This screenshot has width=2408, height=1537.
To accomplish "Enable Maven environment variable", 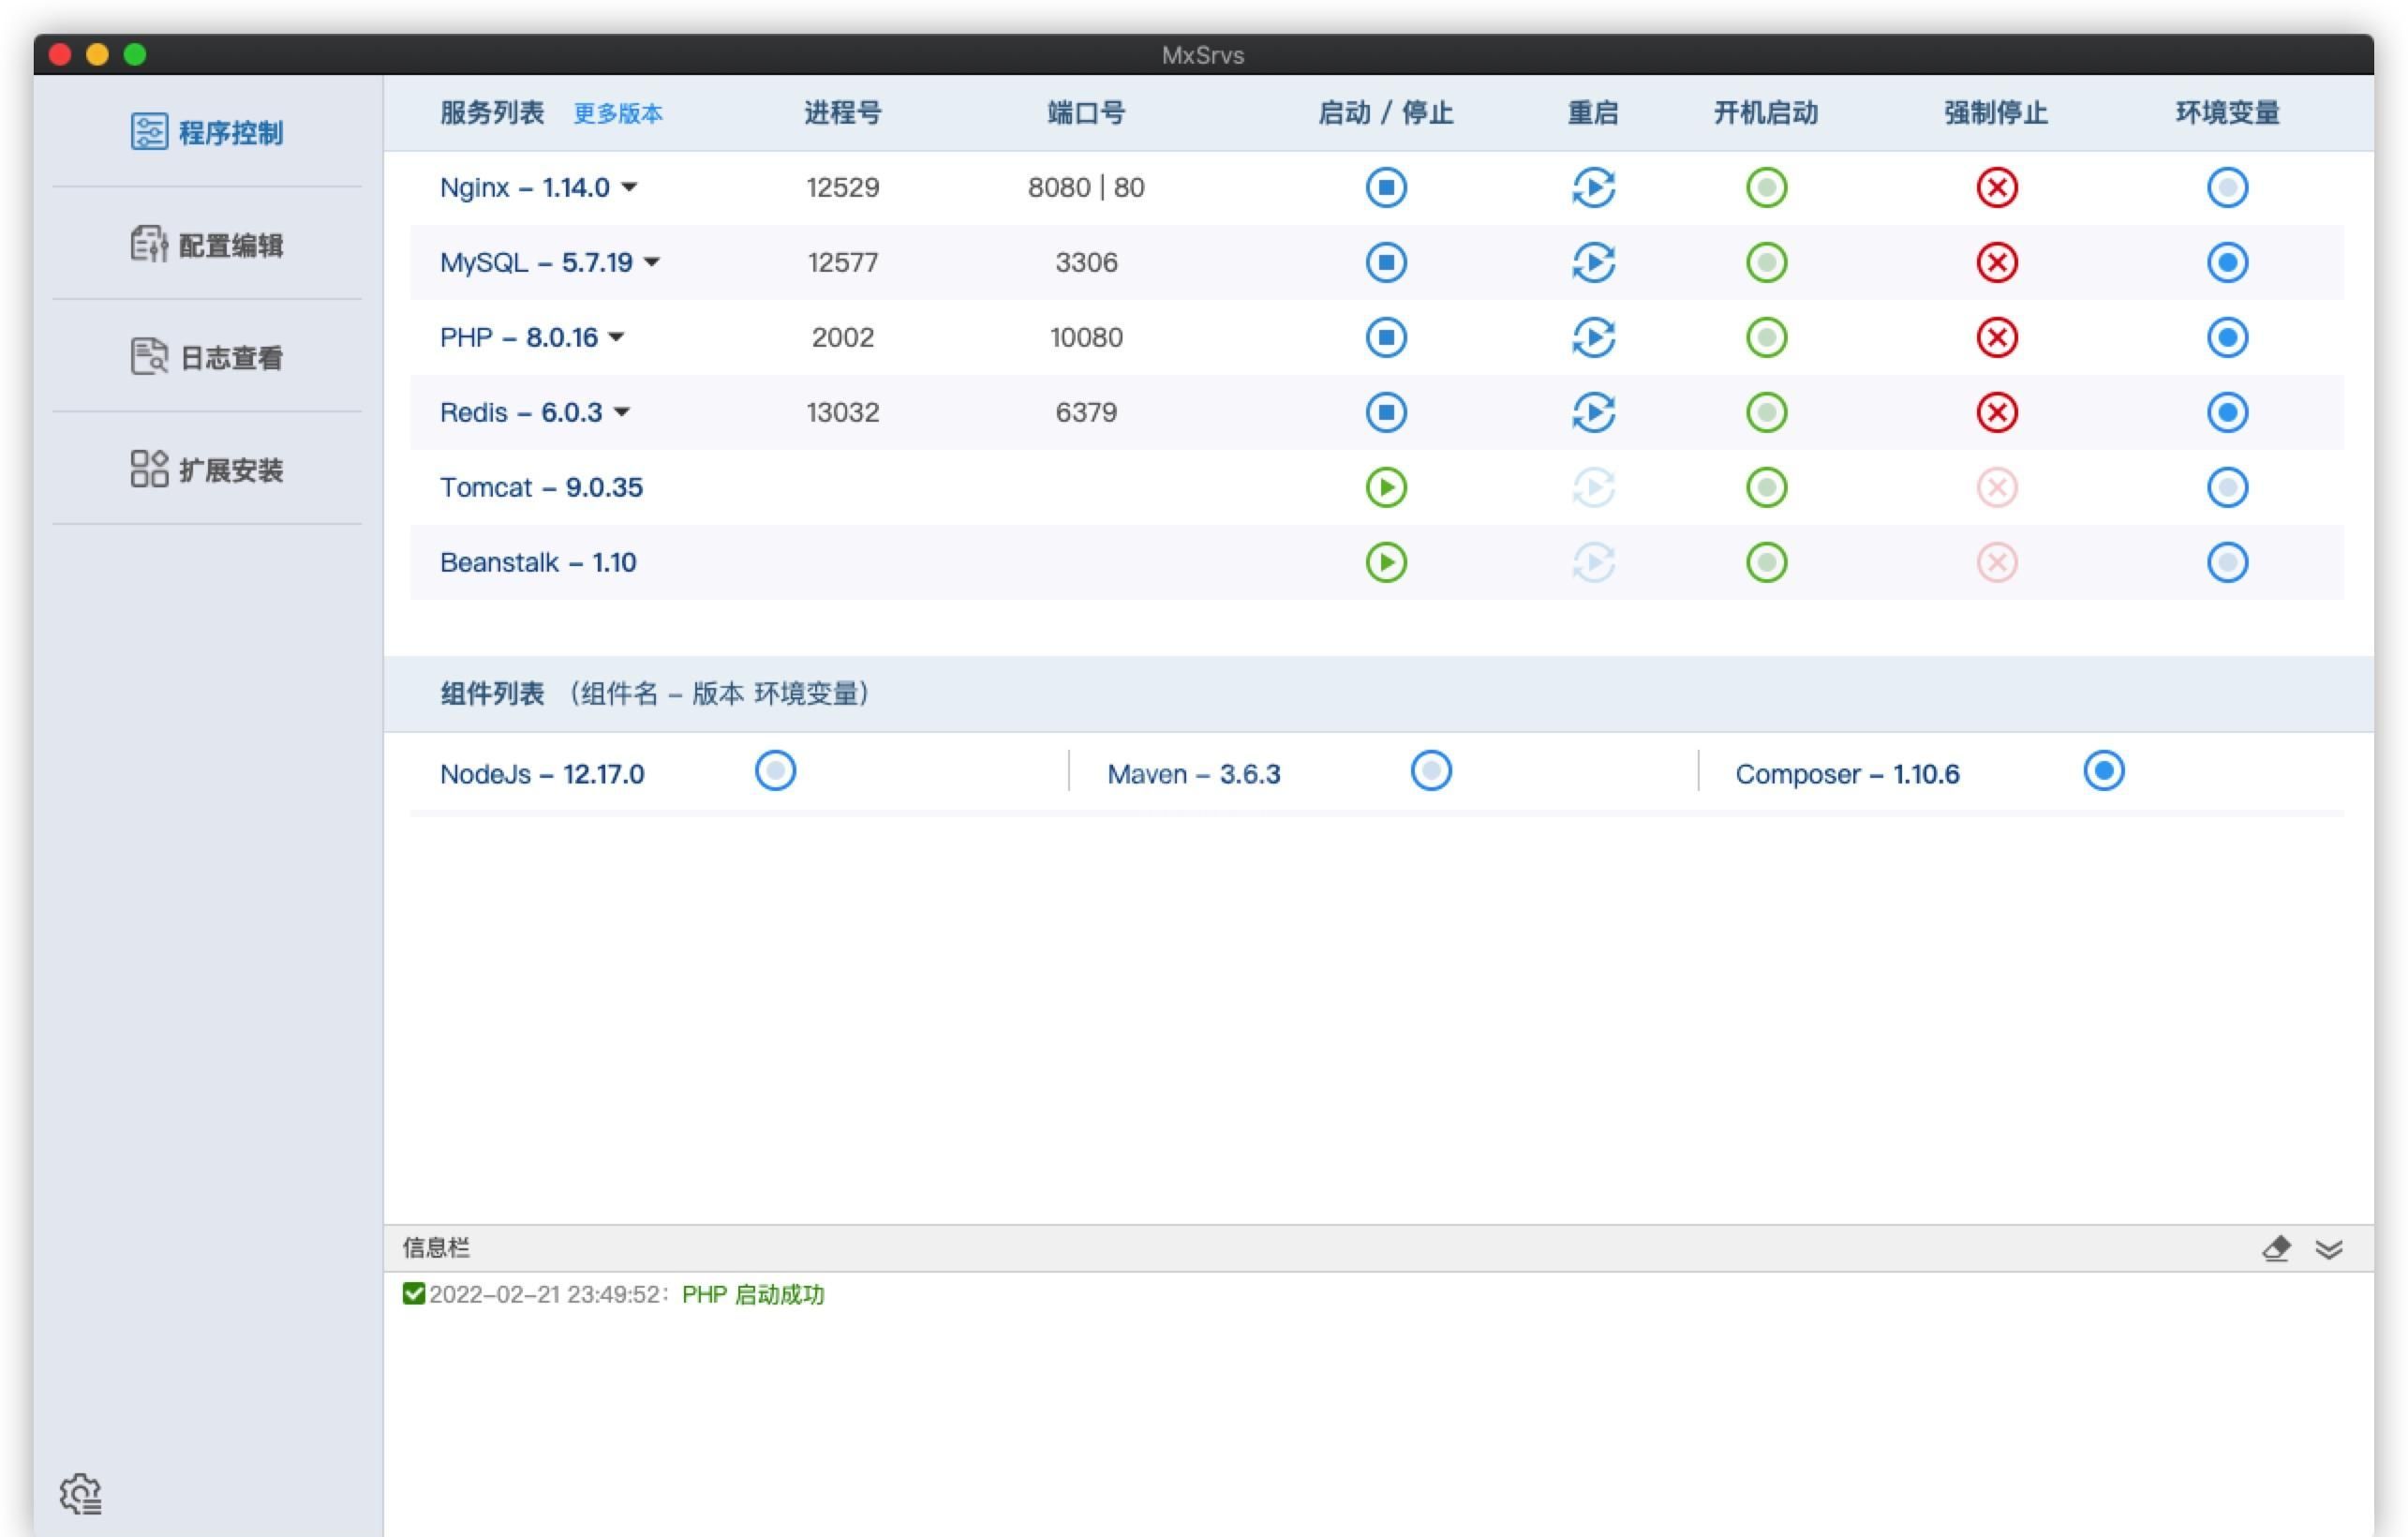I will pos(1431,771).
